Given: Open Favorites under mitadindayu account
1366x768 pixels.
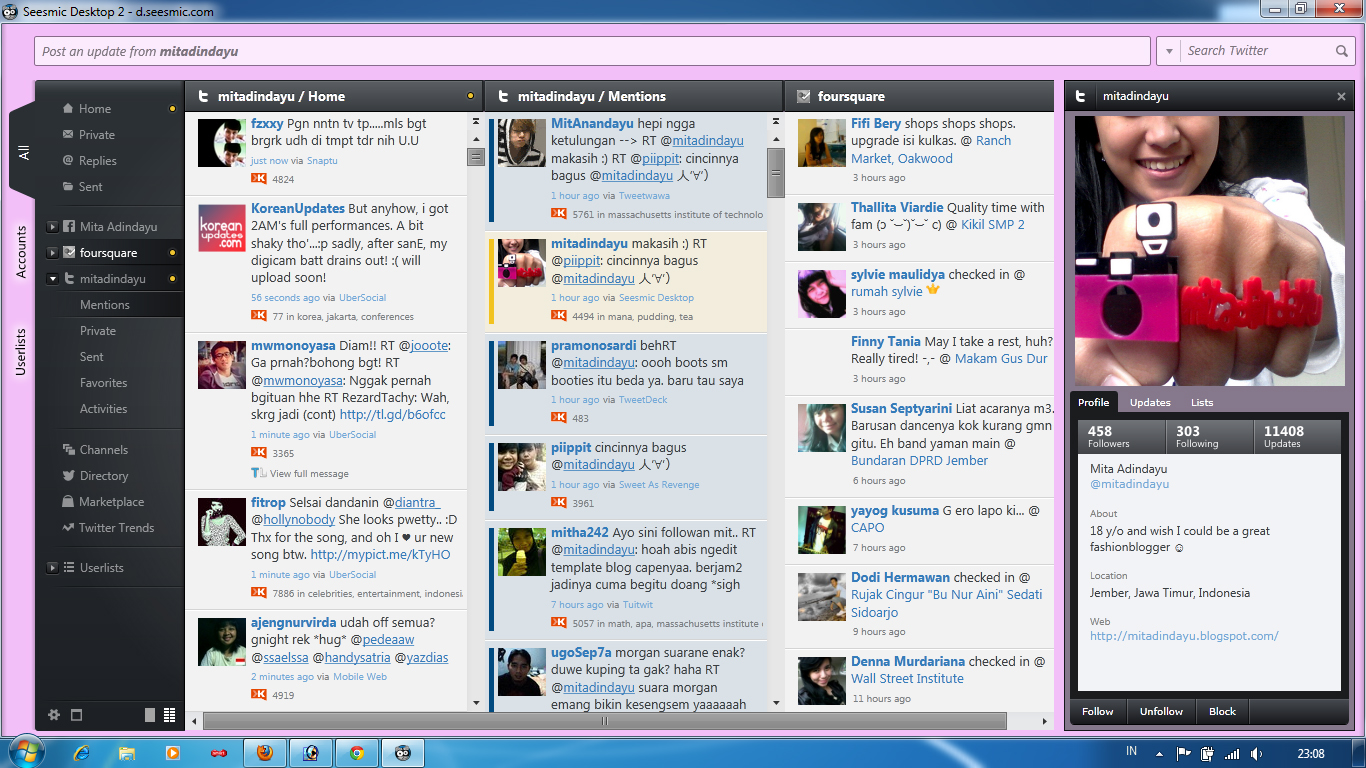Looking at the screenshot, I should (104, 383).
